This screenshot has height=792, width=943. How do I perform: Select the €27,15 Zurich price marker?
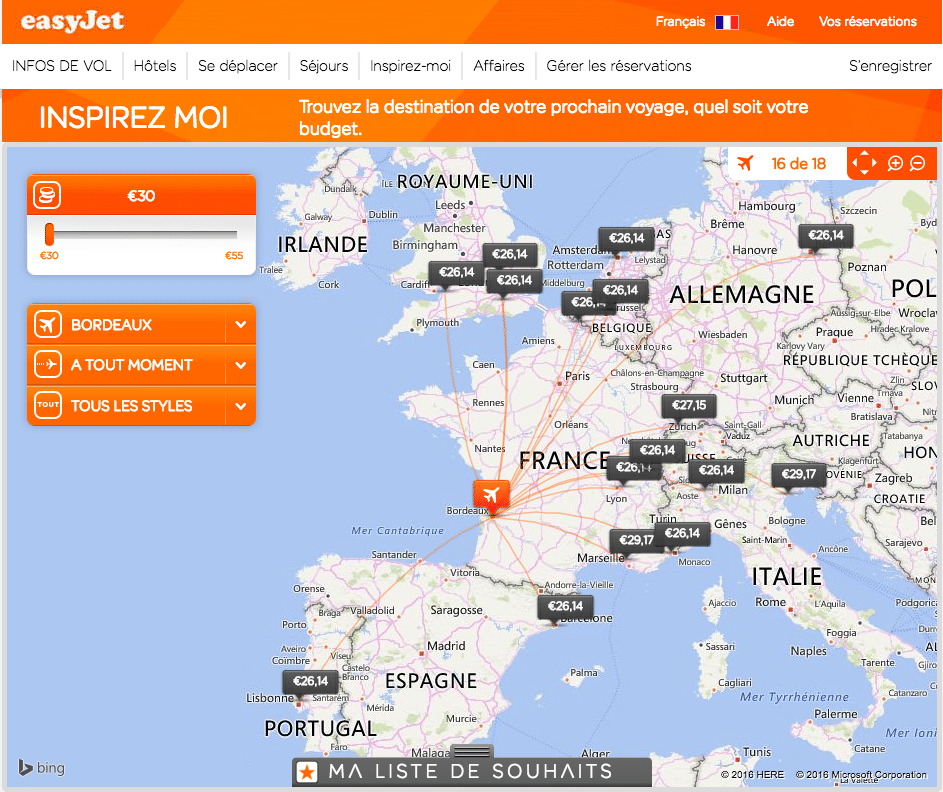(x=689, y=406)
